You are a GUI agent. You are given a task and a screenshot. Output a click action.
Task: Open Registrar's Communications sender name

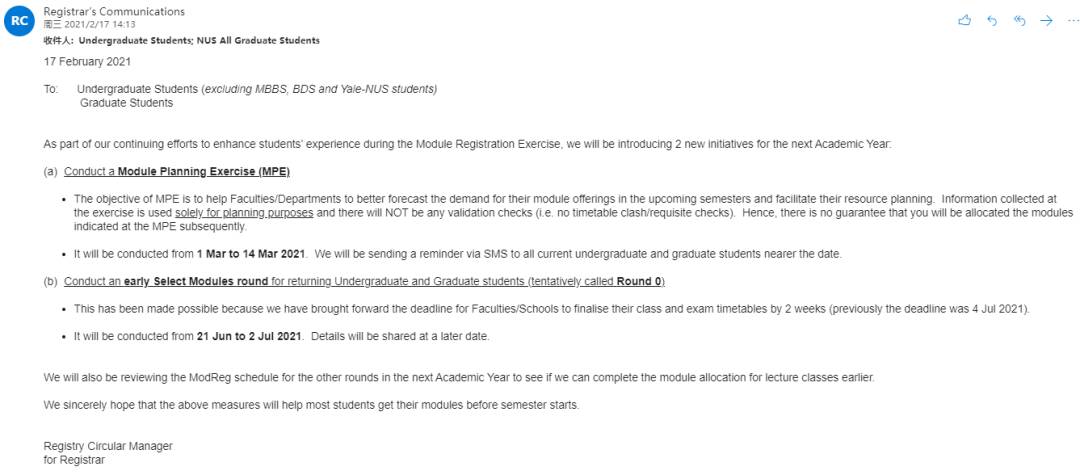pos(114,11)
